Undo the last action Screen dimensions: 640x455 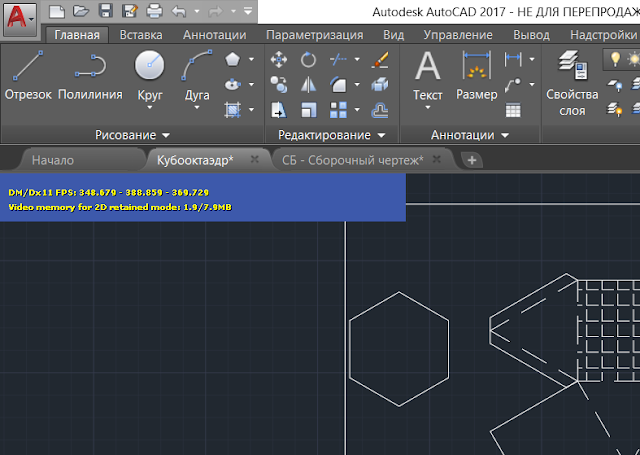[179, 11]
